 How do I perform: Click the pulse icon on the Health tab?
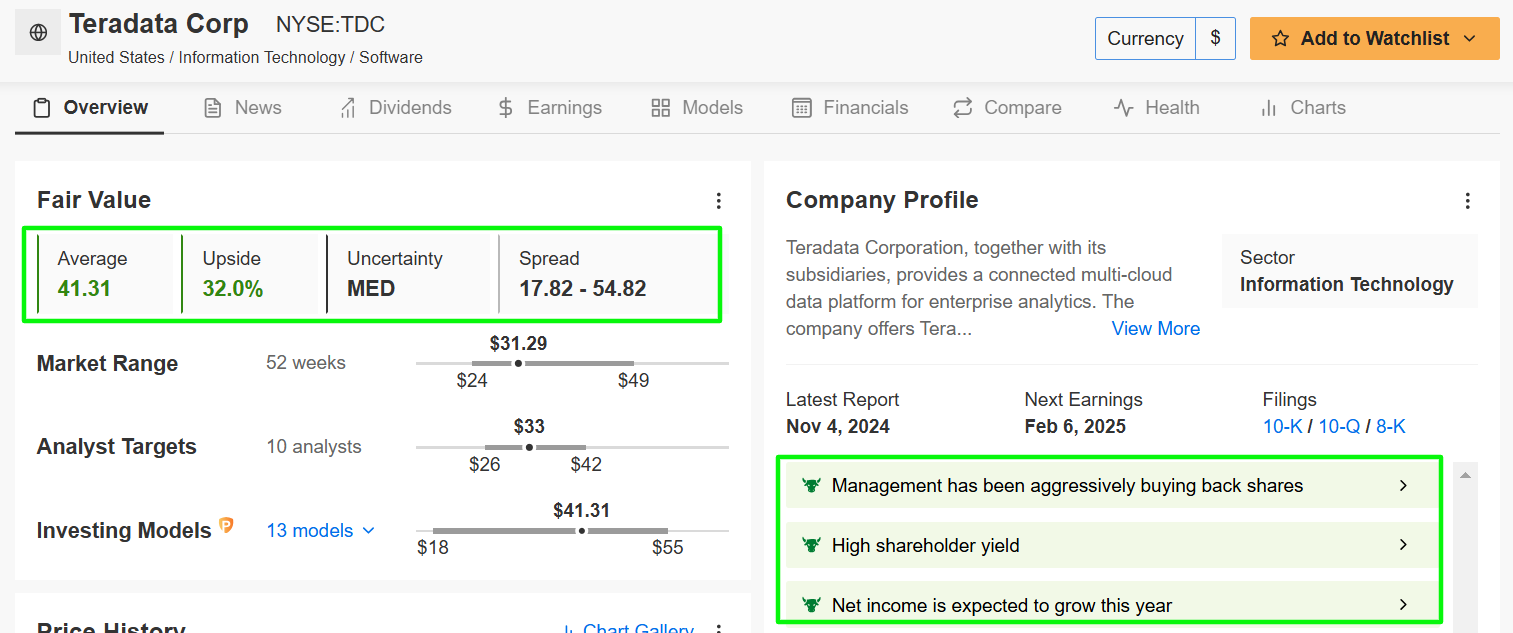tap(1124, 108)
